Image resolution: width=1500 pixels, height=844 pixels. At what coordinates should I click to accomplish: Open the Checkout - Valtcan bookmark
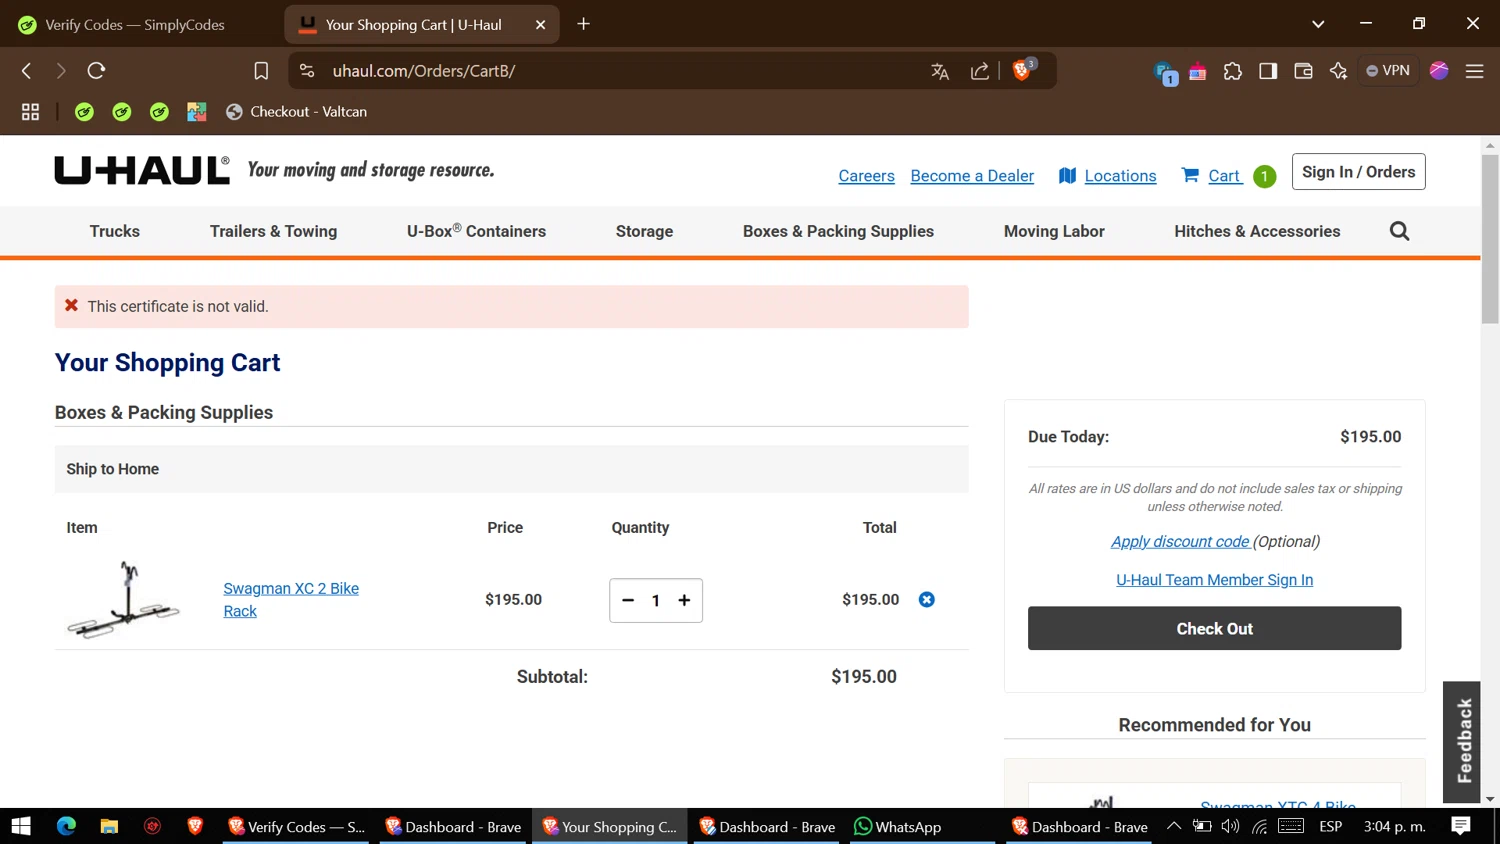(x=297, y=112)
